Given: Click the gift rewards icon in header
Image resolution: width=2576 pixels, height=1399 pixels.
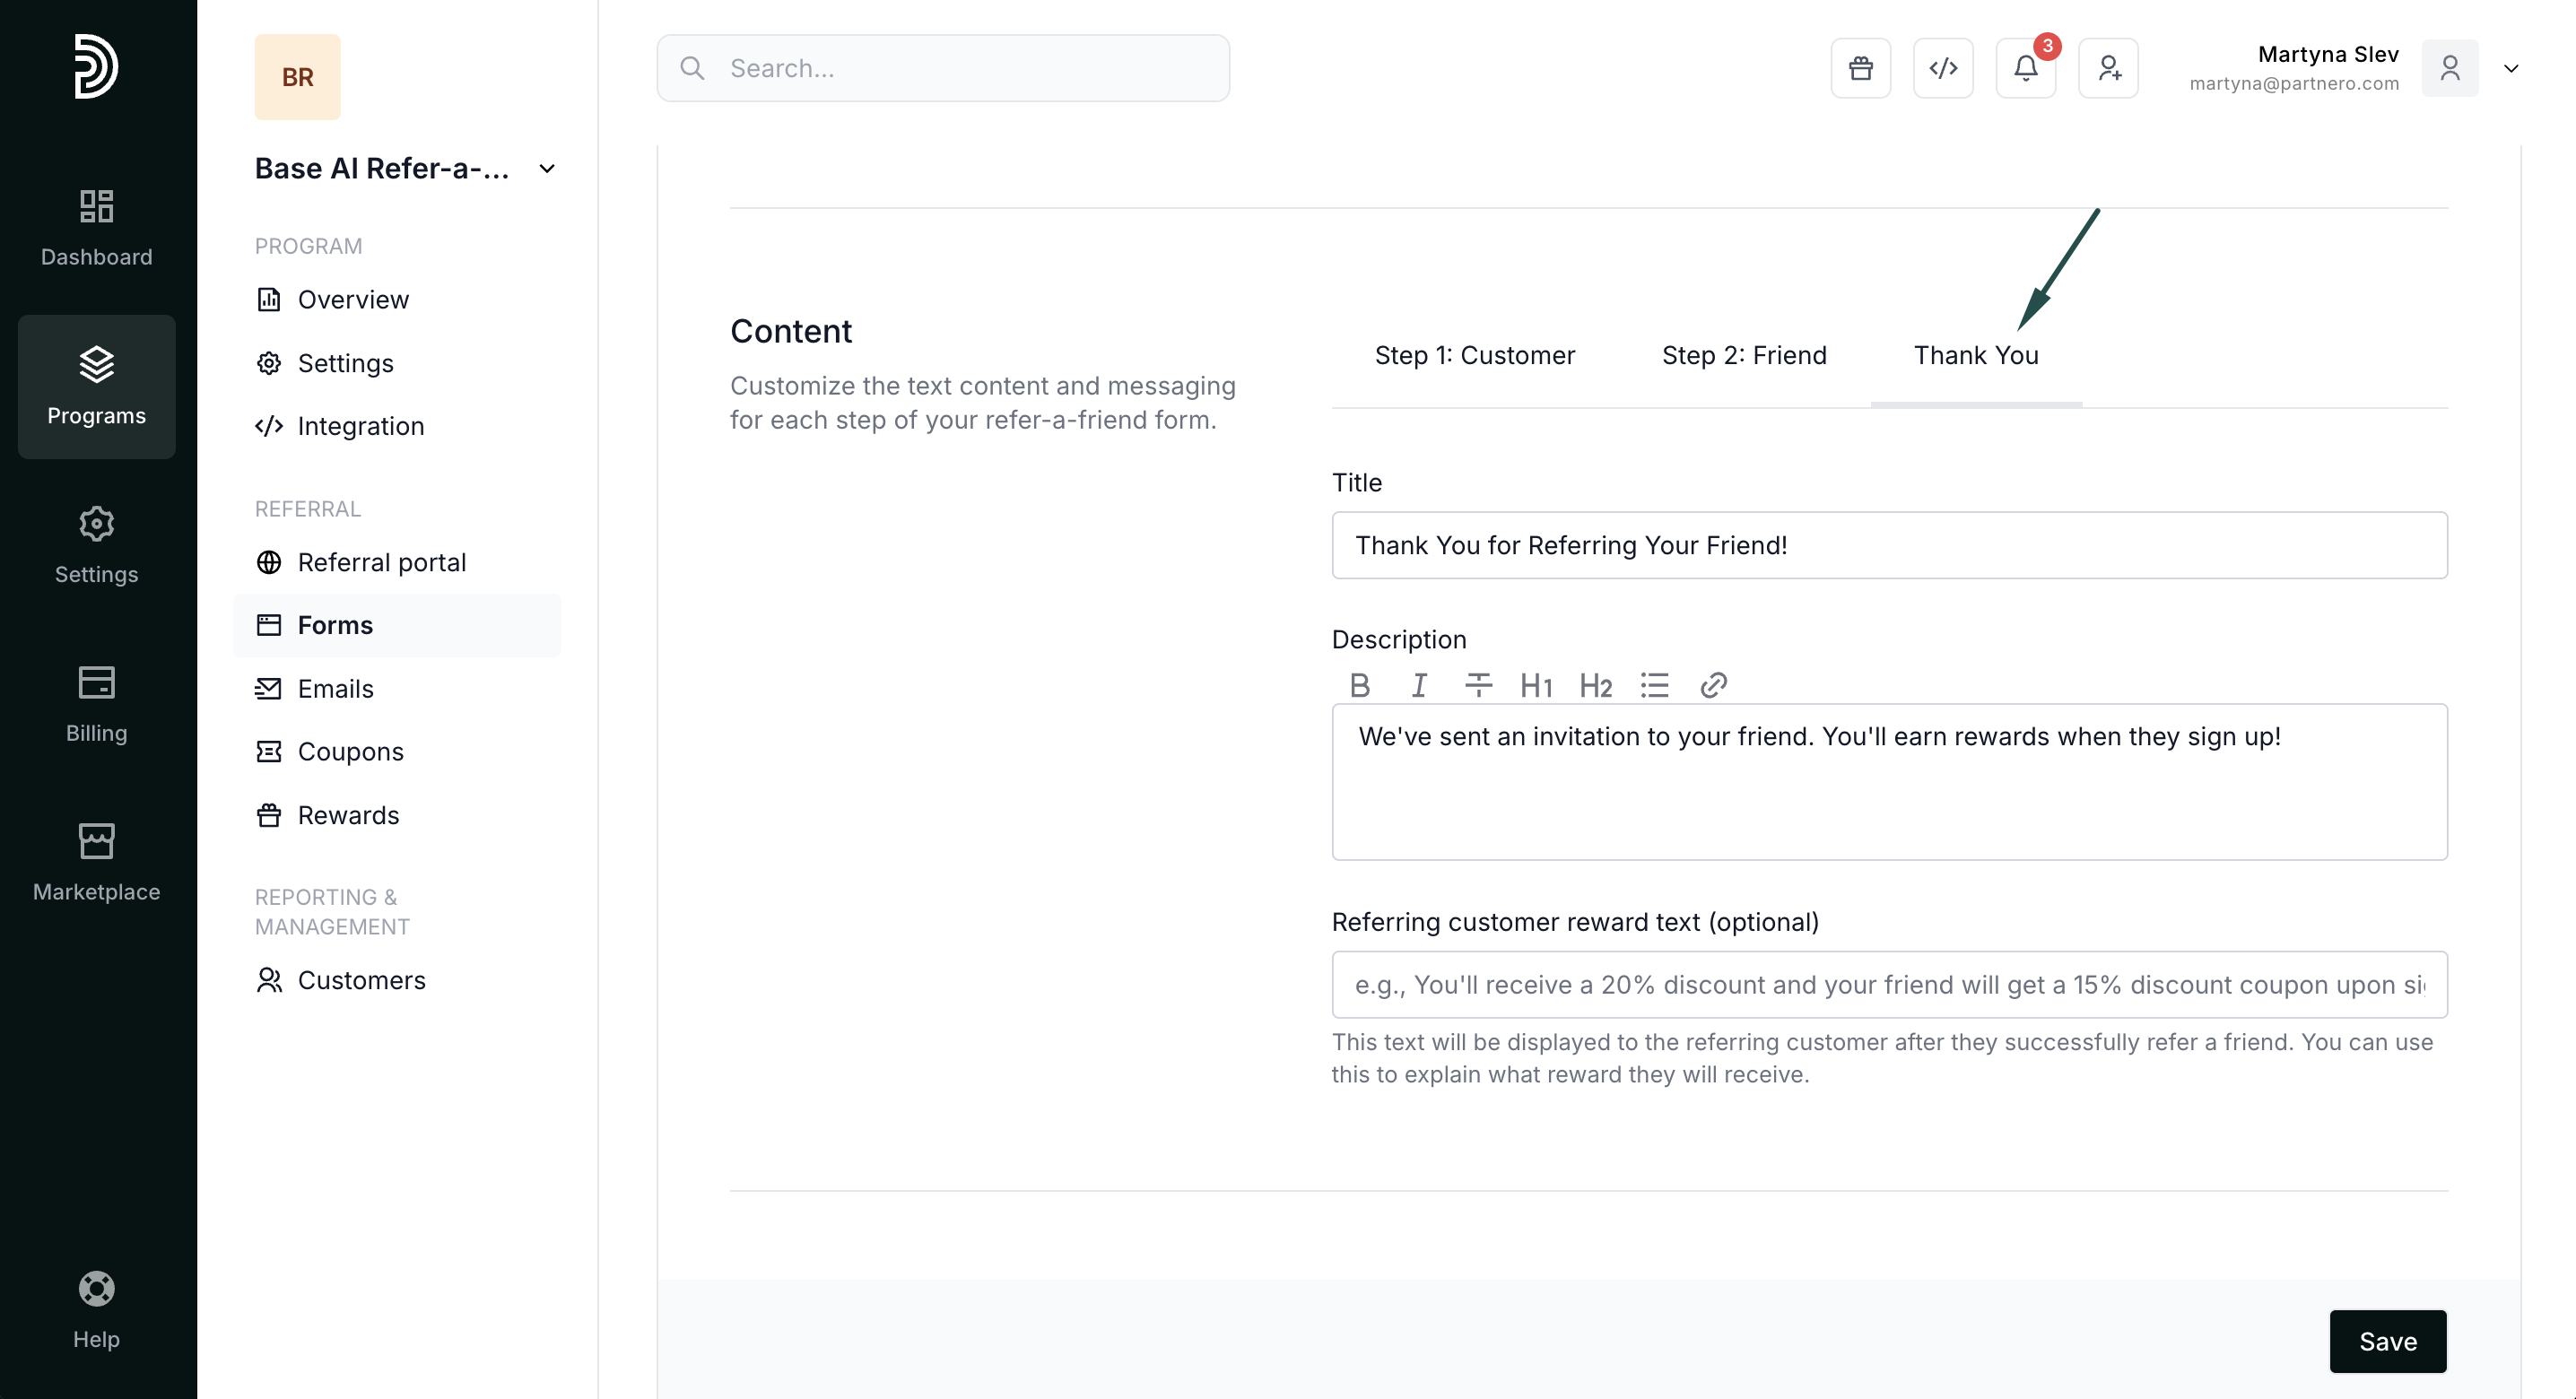Looking at the screenshot, I should tap(1860, 68).
